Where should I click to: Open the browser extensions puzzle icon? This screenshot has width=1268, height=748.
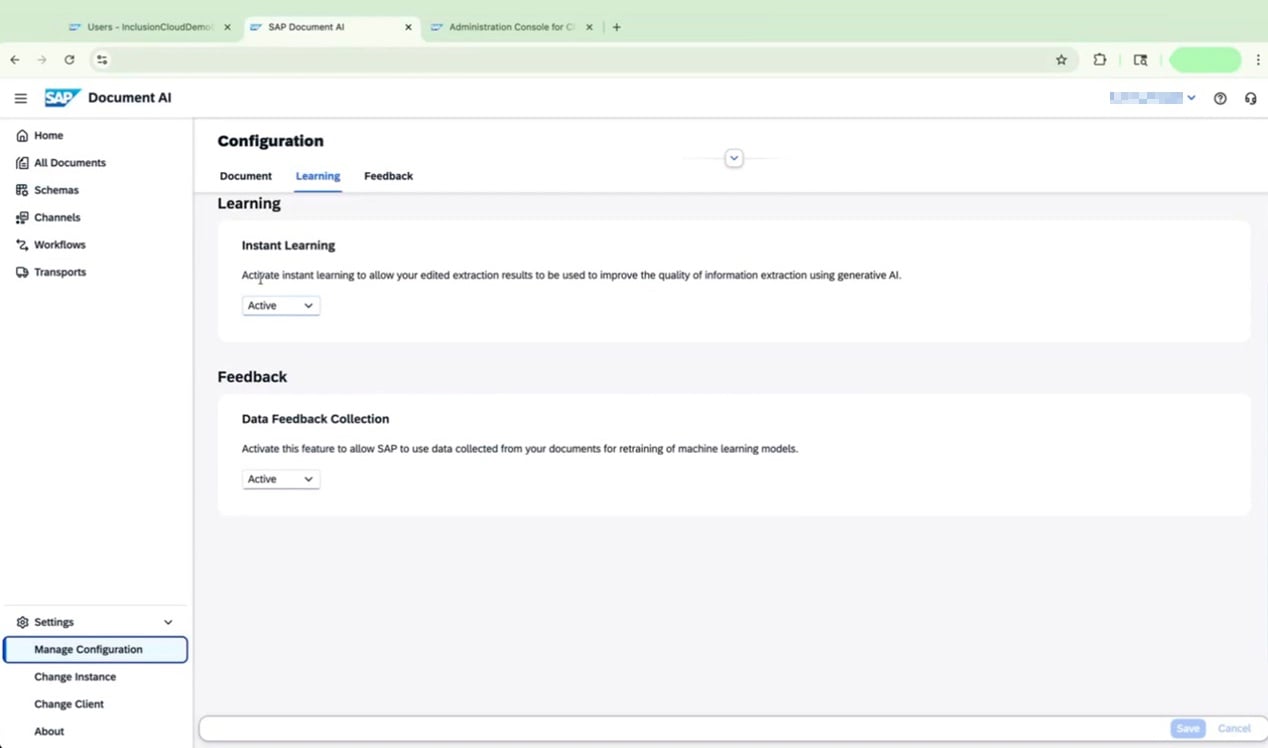(x=1100, y=60)
